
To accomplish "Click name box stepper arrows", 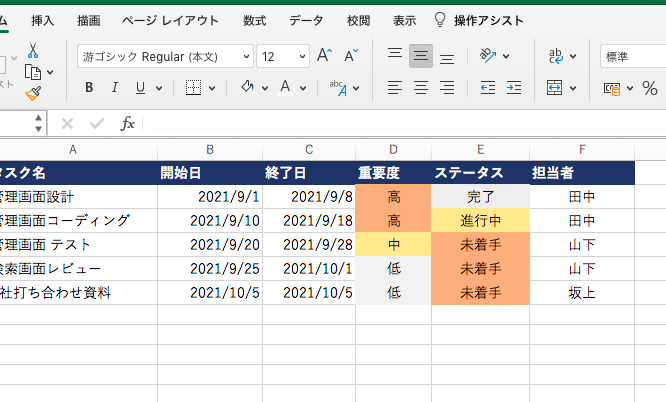I will (x=38, y=123).
